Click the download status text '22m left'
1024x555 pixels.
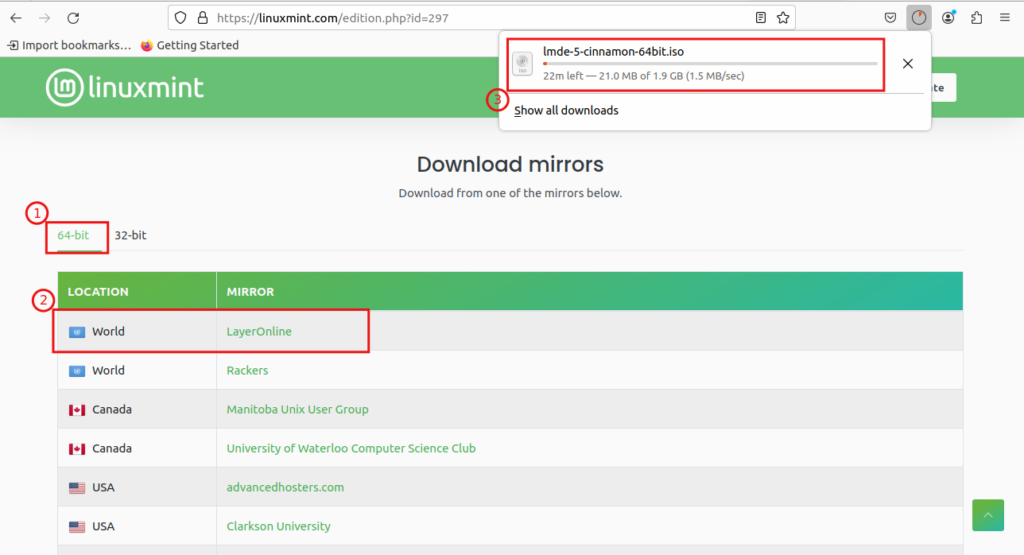click(x=563, y=76)
